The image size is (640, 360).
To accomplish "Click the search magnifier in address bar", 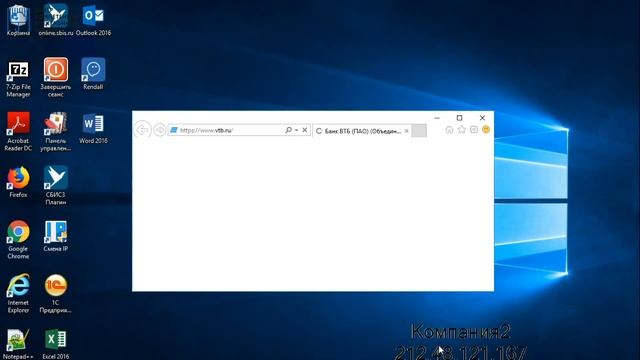I will point(288,130).
